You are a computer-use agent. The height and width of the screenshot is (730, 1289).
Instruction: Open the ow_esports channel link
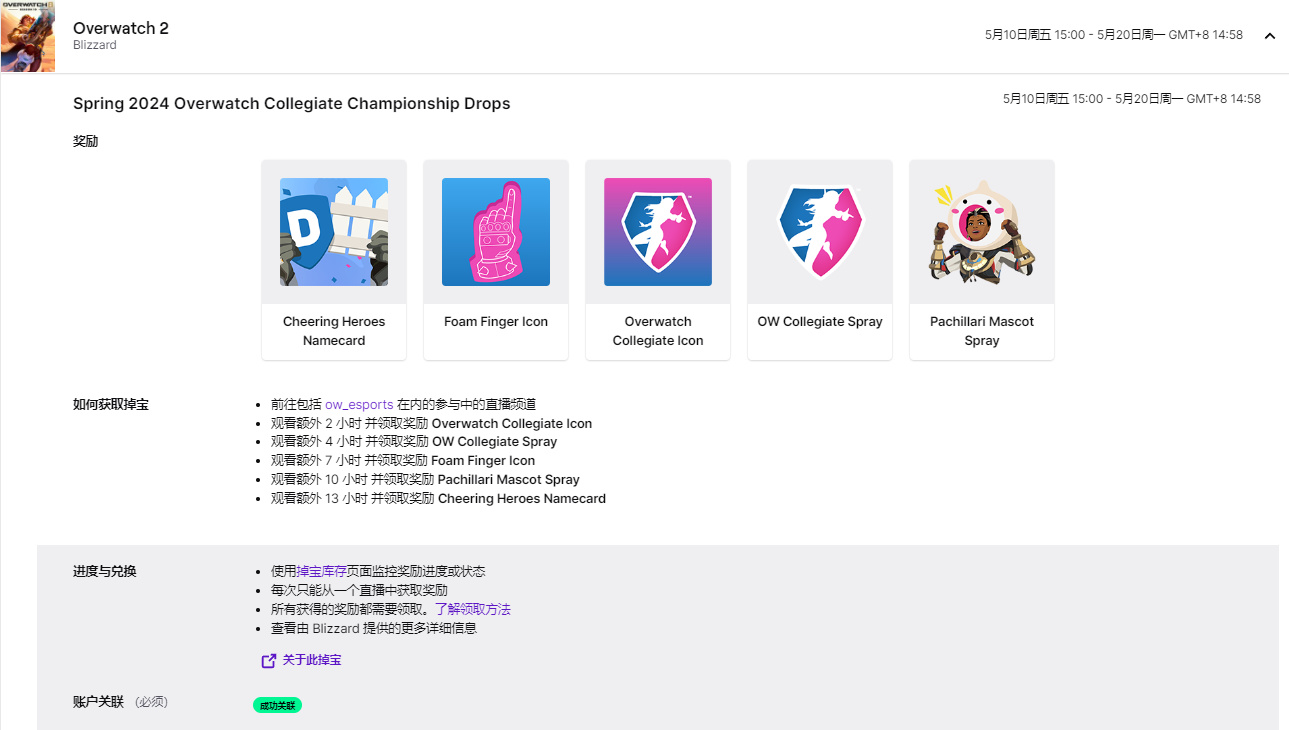(359, 404)
